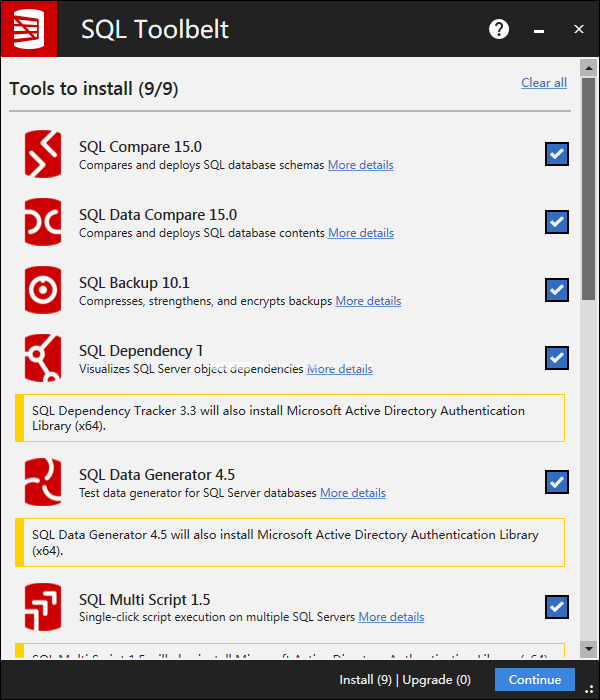Close the SQL Toolbelt installer window
600x700 pixels.
coord(579,29)
